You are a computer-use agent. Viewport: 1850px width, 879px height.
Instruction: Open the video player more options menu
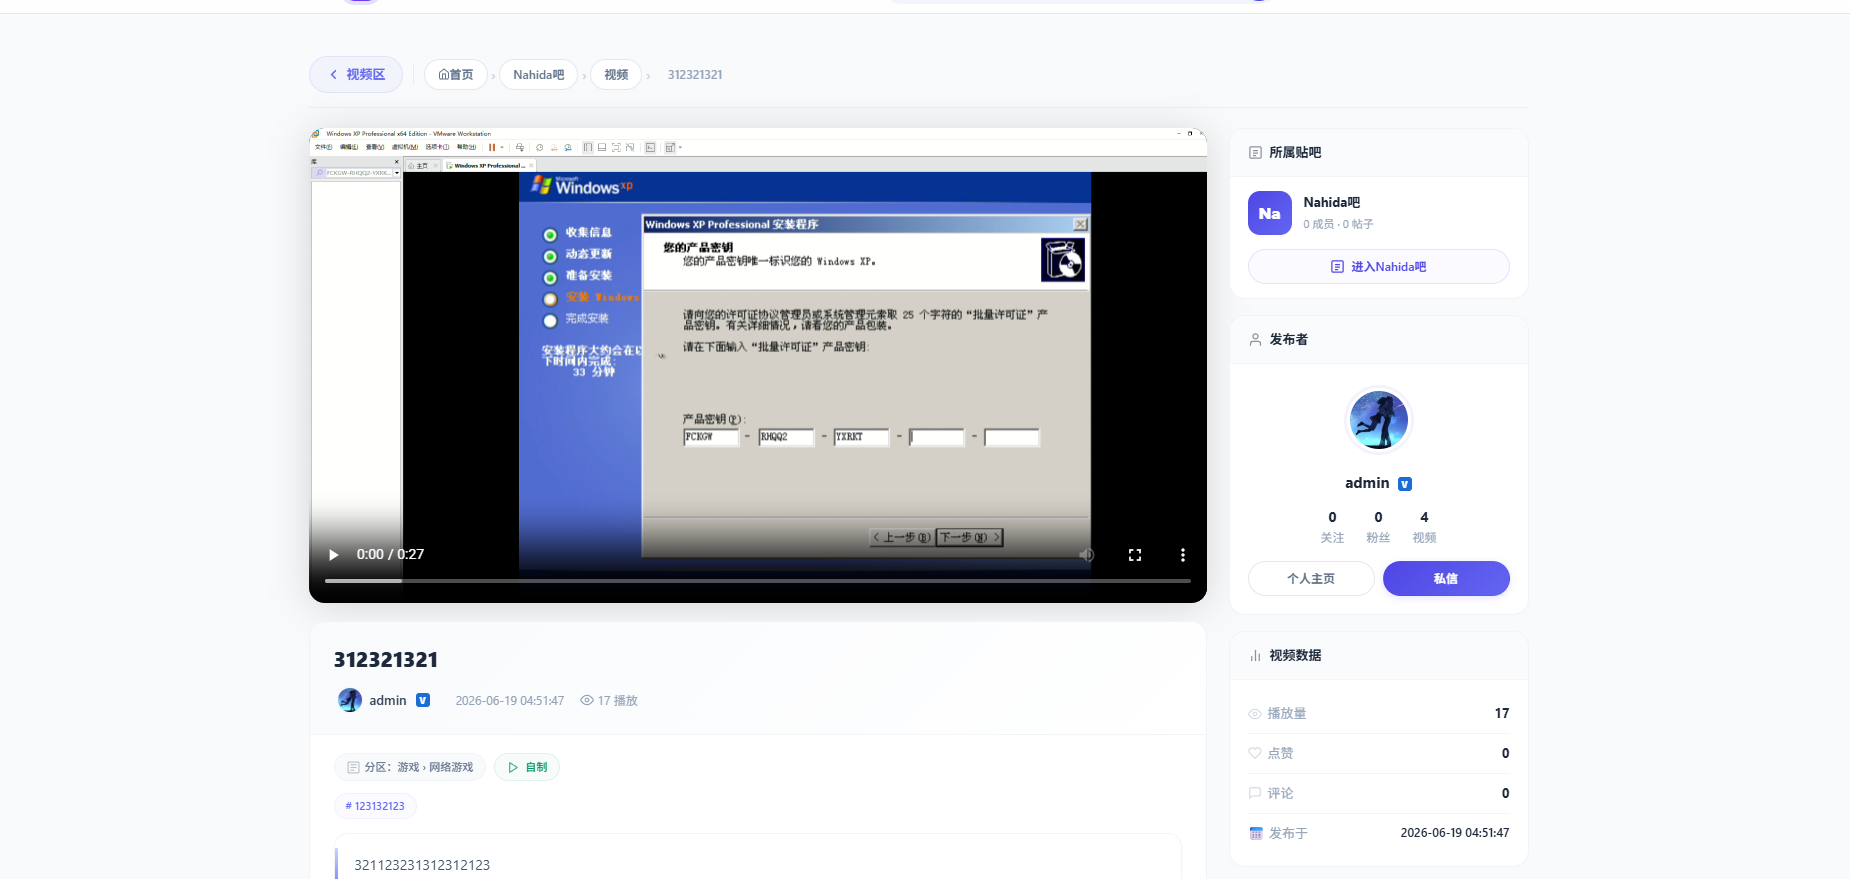pos(1183,555)
